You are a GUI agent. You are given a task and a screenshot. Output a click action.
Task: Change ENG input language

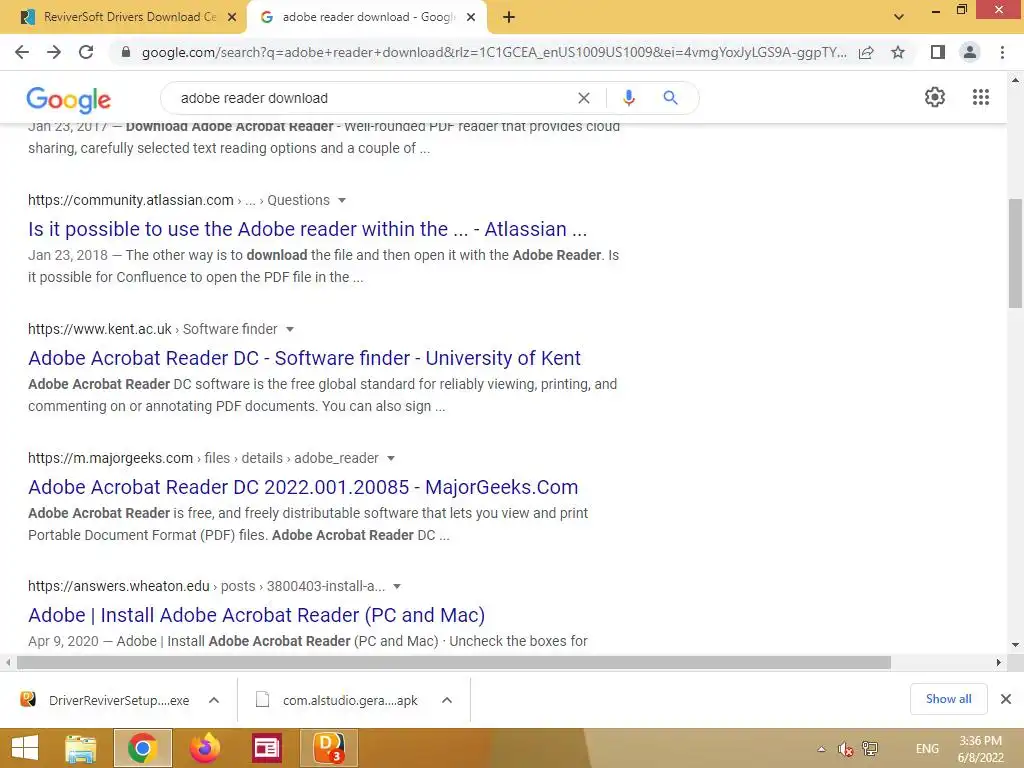point(927,749)
